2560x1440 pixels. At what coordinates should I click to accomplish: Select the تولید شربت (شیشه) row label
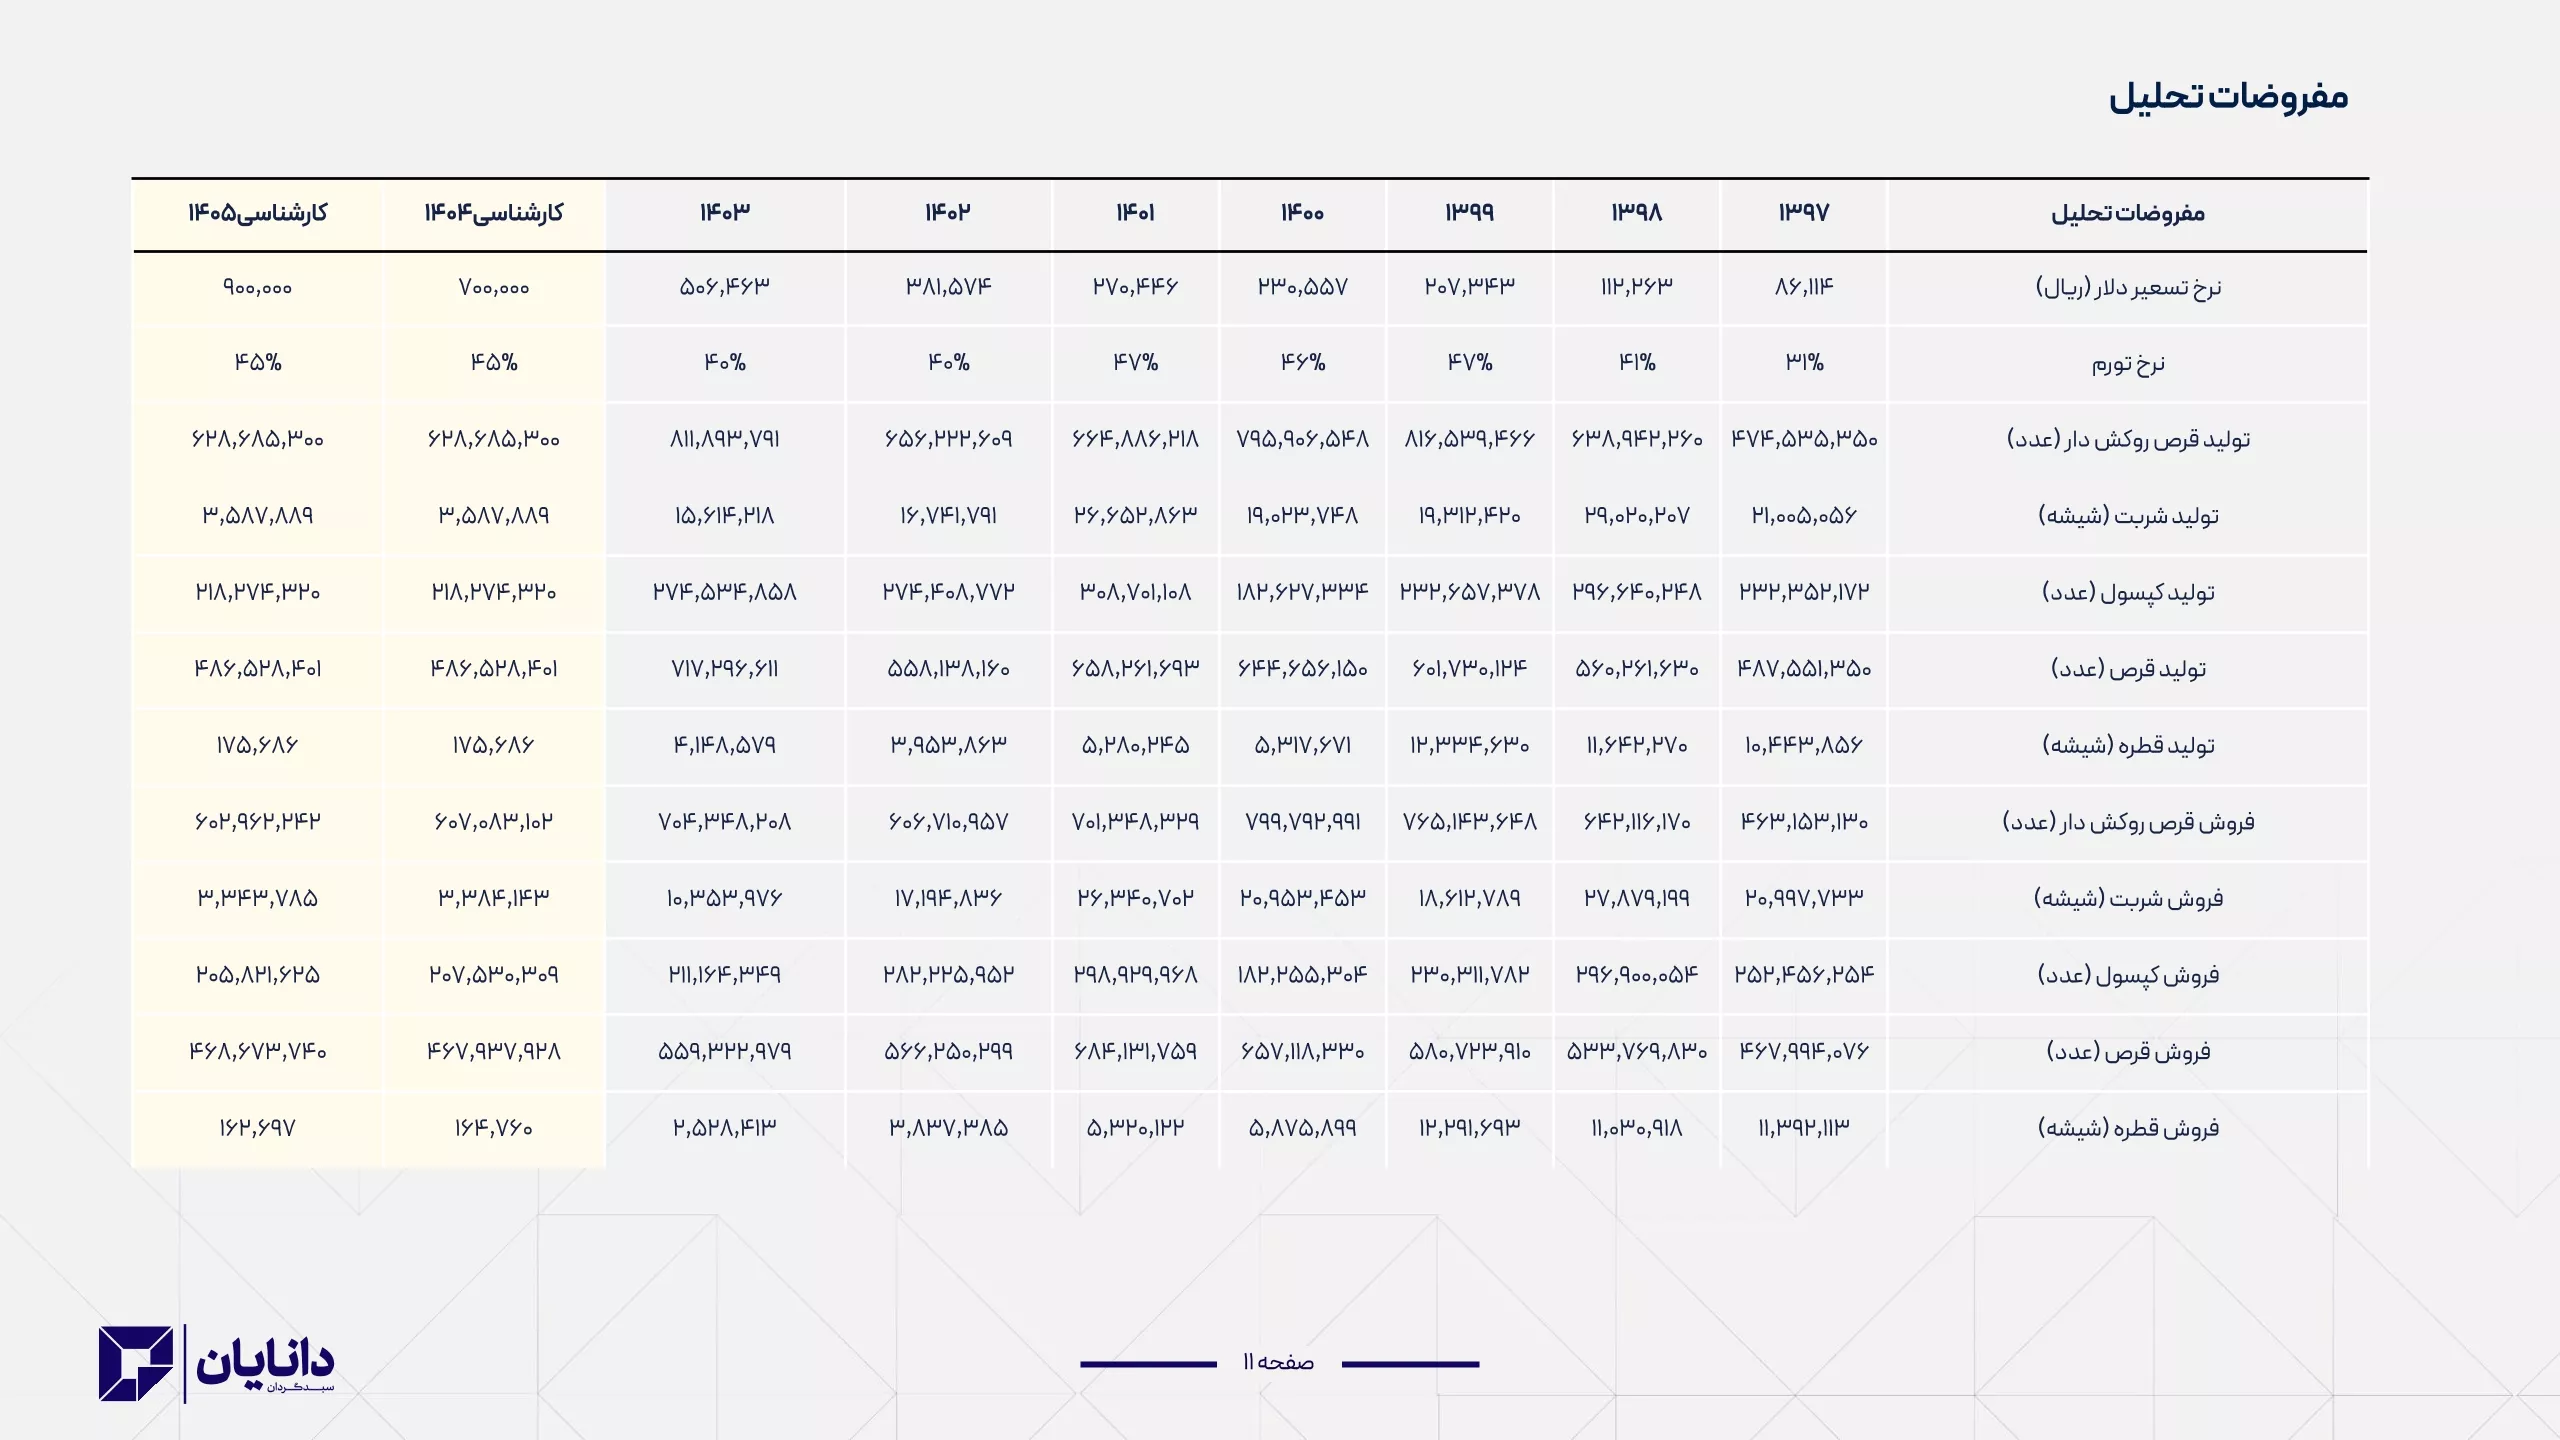[x=2127, y=516]
